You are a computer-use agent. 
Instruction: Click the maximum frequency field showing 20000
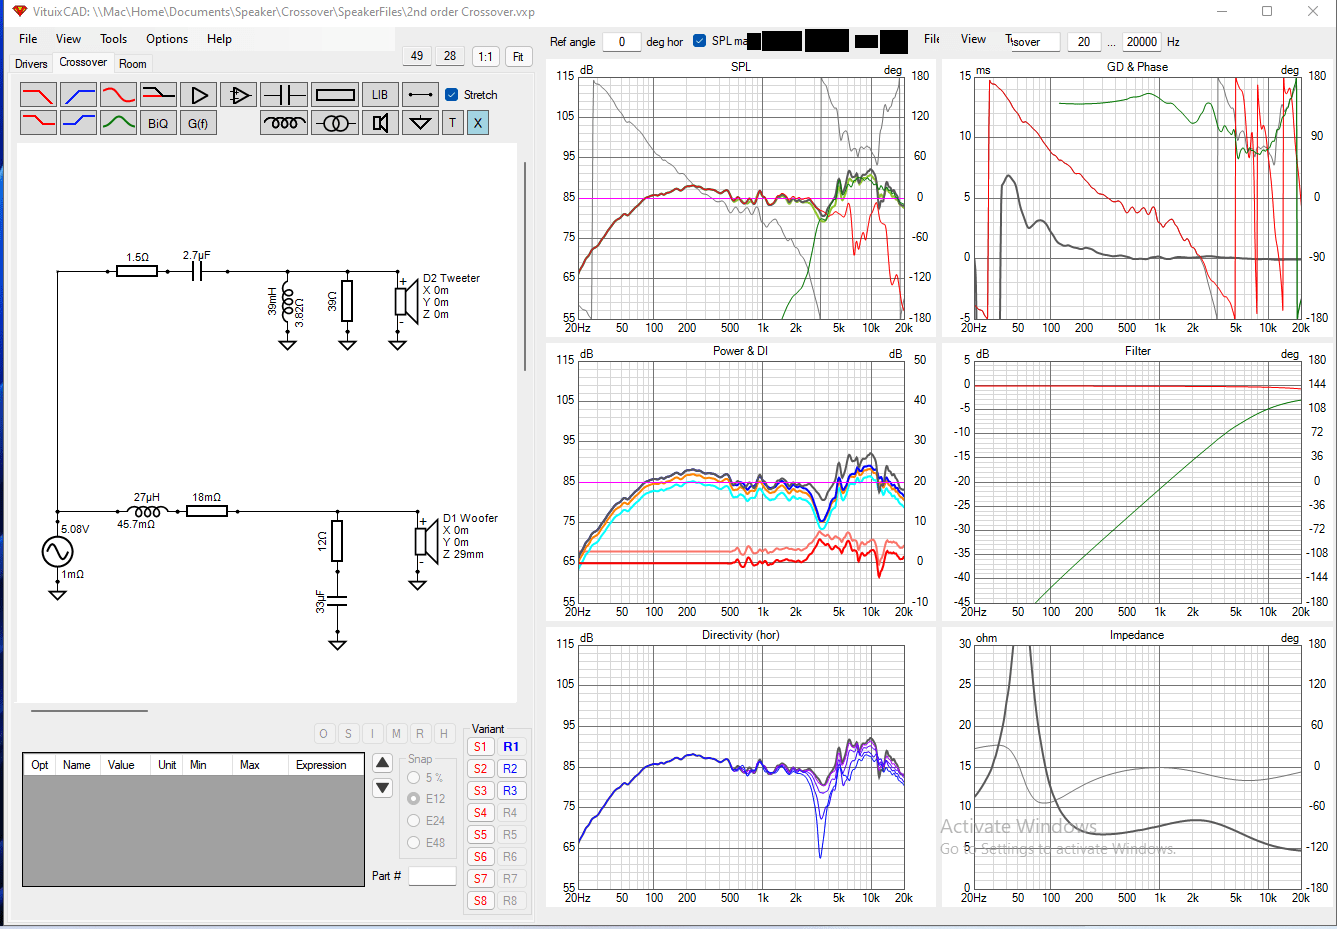(1141, 42)
